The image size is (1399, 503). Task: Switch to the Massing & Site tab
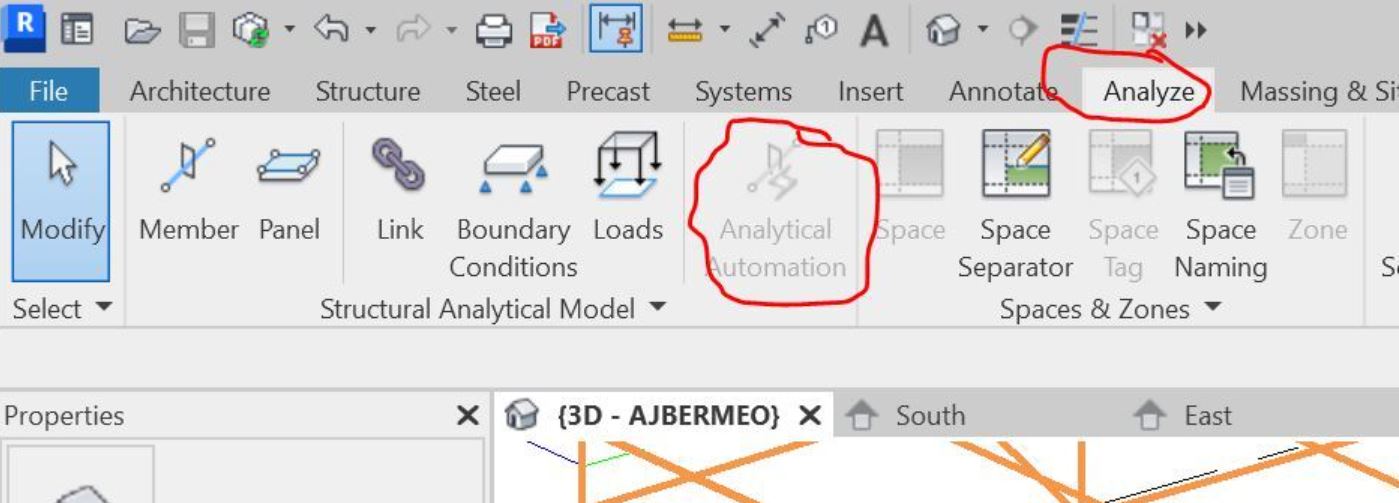(1318, 92)
